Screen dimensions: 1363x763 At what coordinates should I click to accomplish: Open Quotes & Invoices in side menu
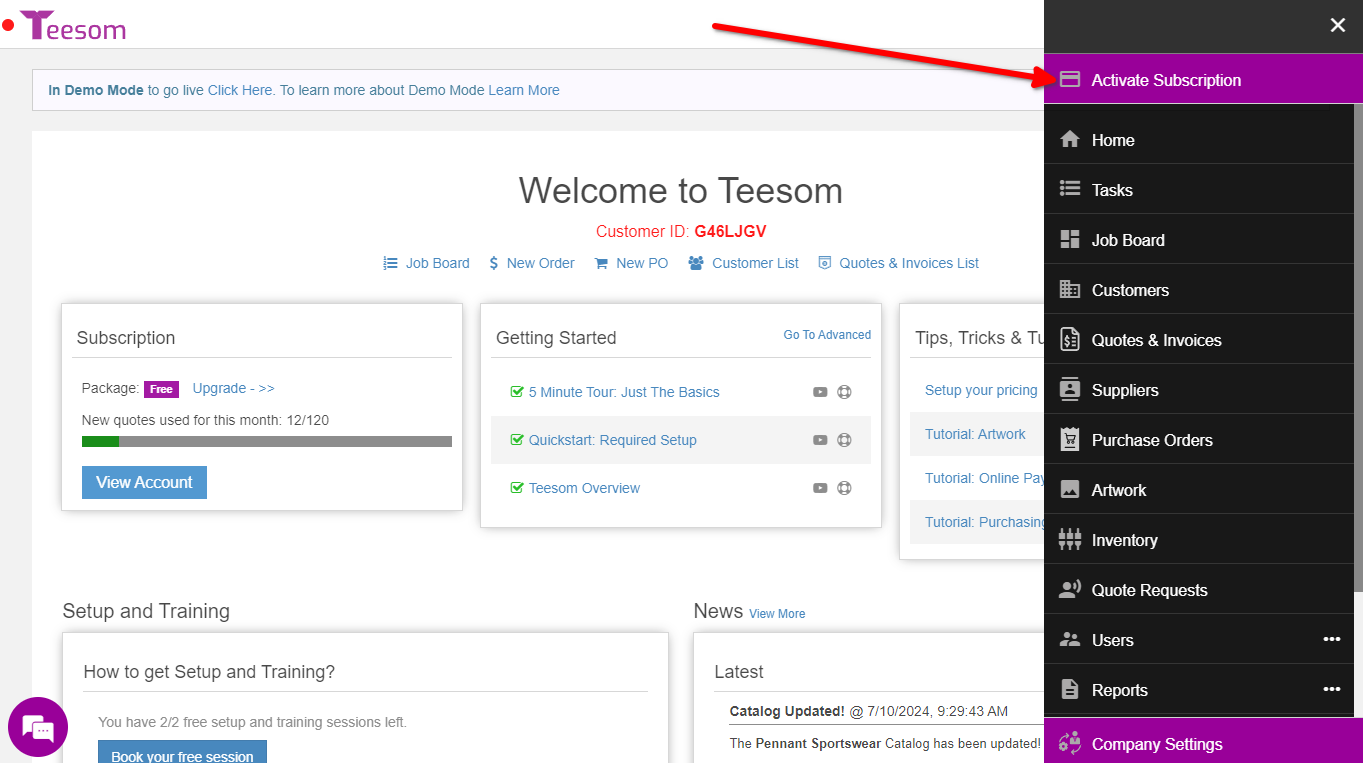click(x=1199, y=340)
